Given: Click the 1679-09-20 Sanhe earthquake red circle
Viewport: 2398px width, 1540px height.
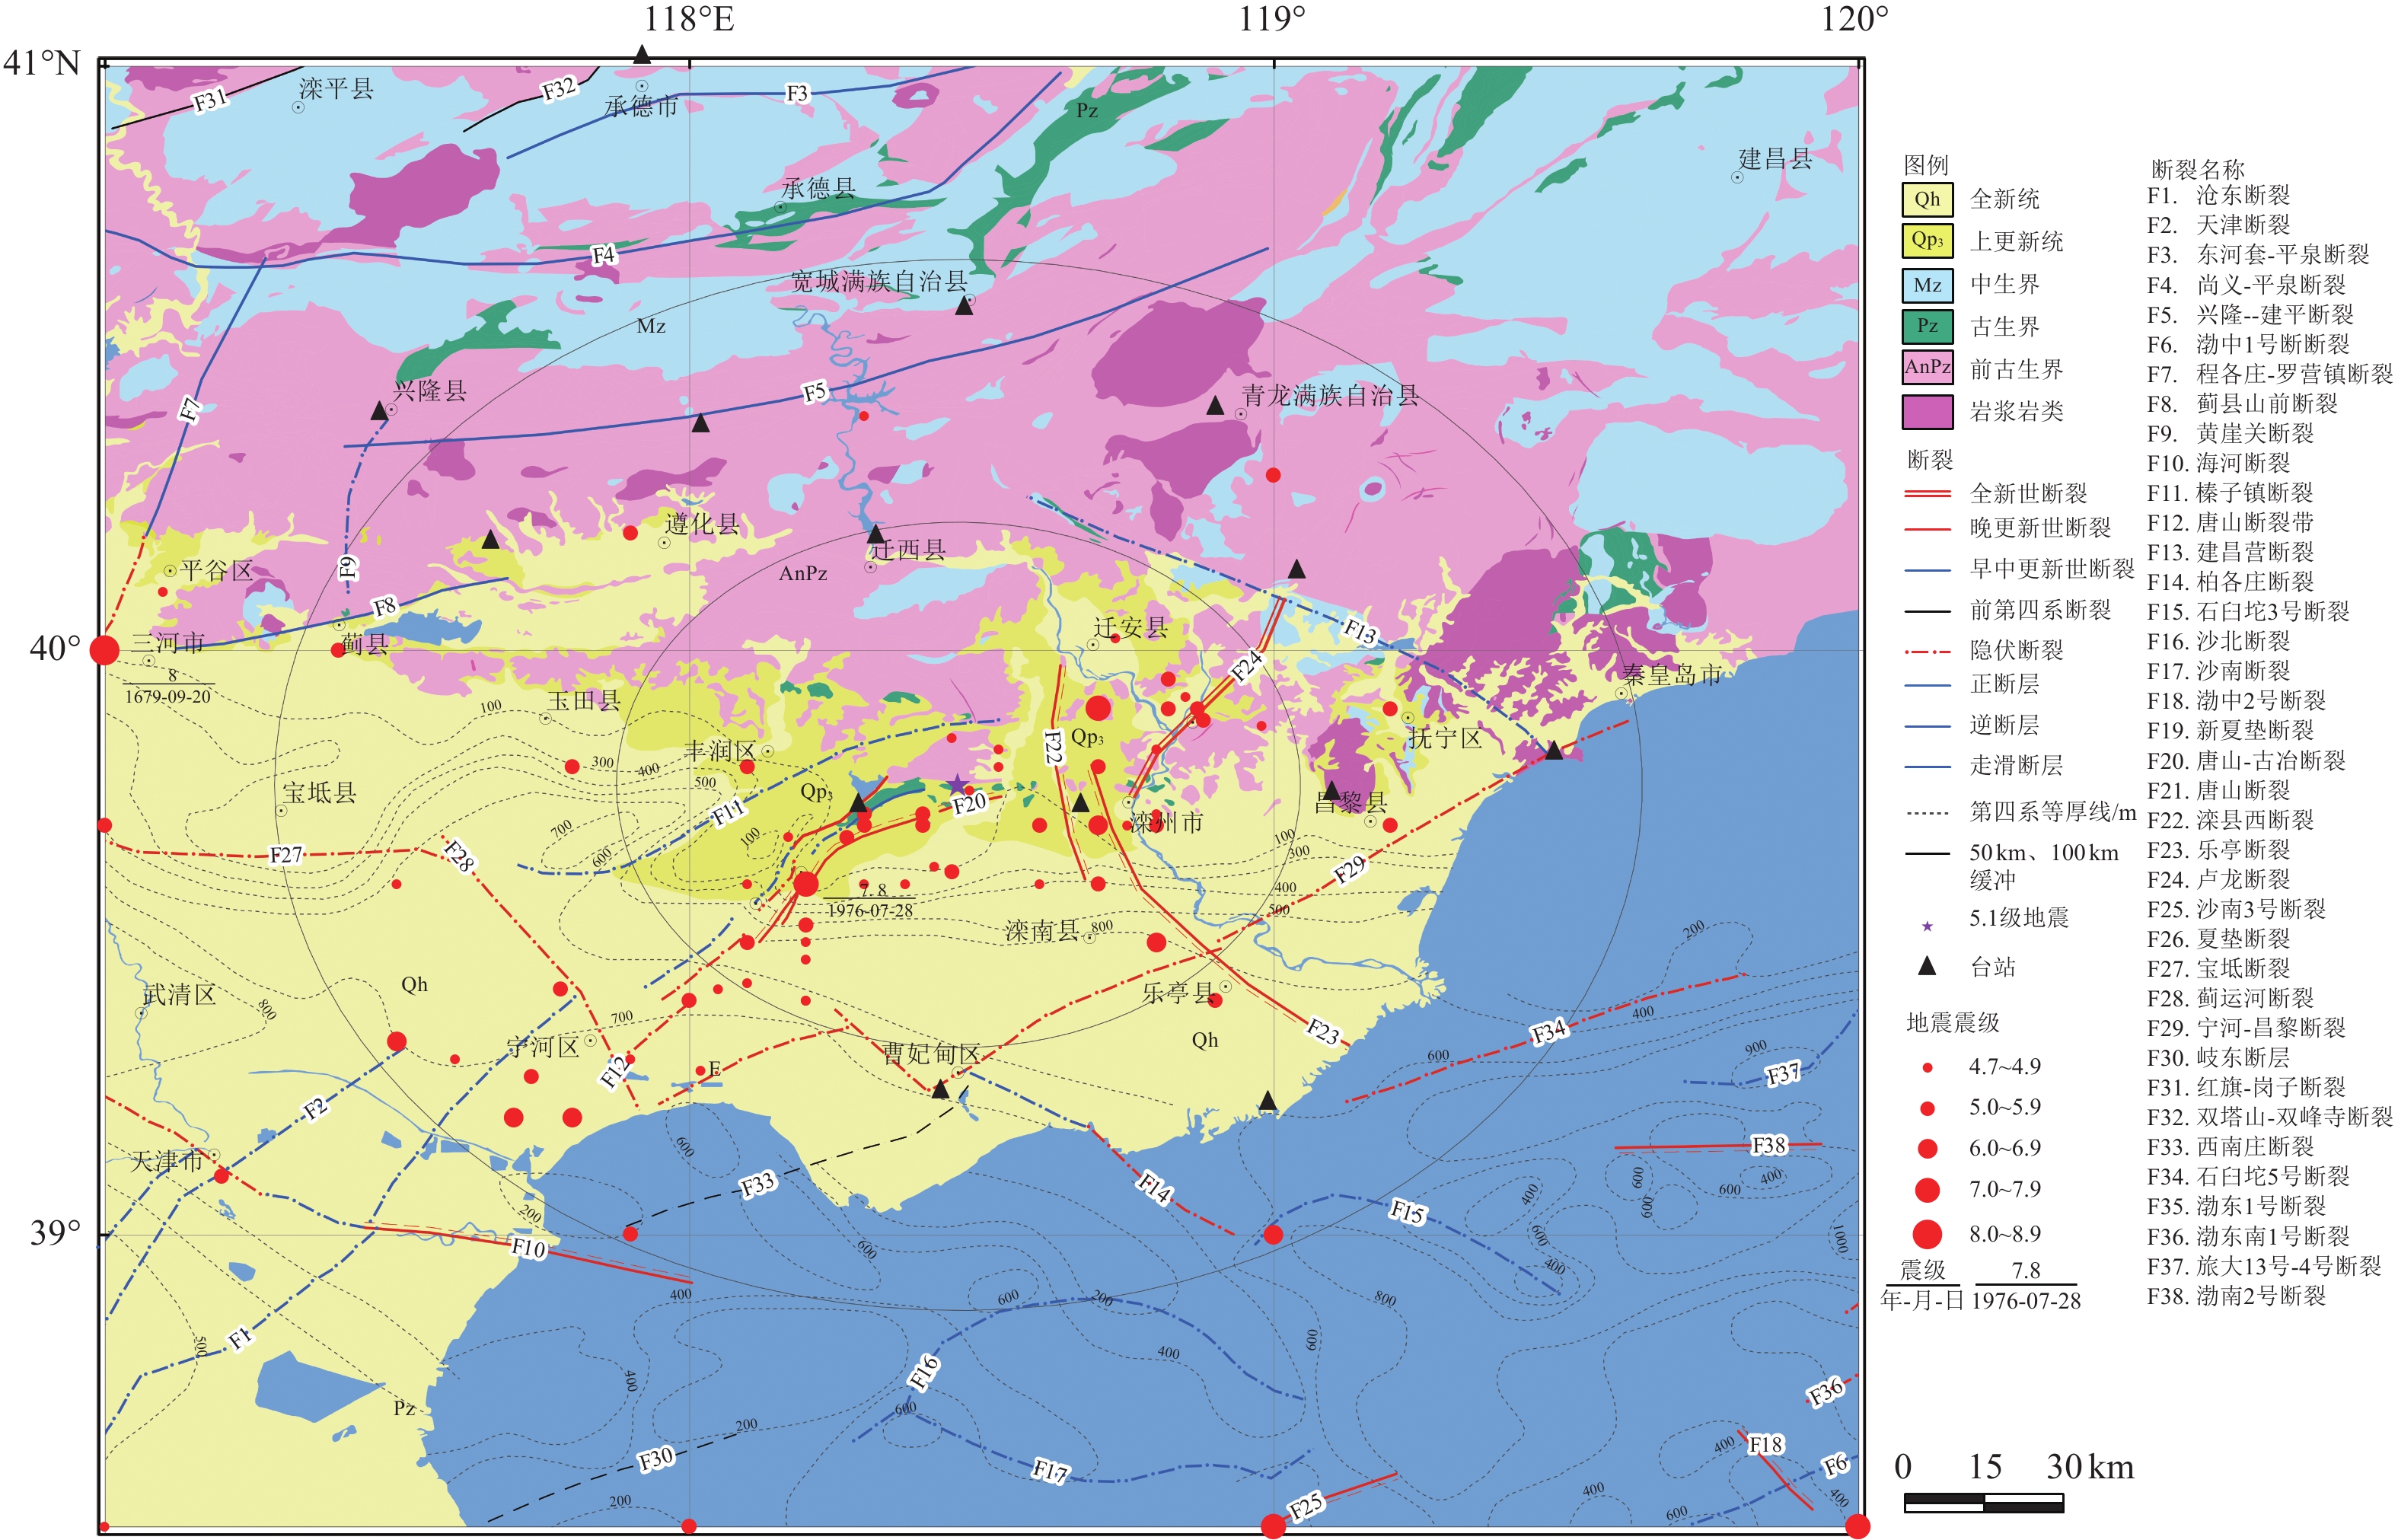Looking at the screenshot, I should pyautogui.click(x=104, y=650).
